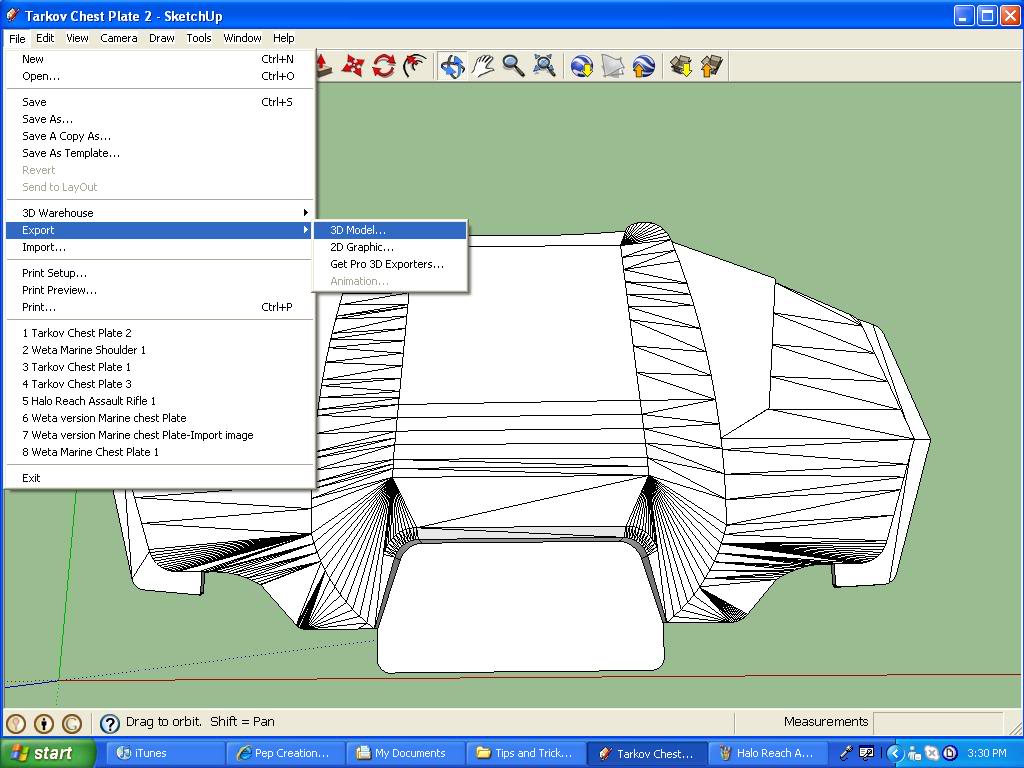Select the Move tool icon
1024x768 pixels.
point(353,65)
